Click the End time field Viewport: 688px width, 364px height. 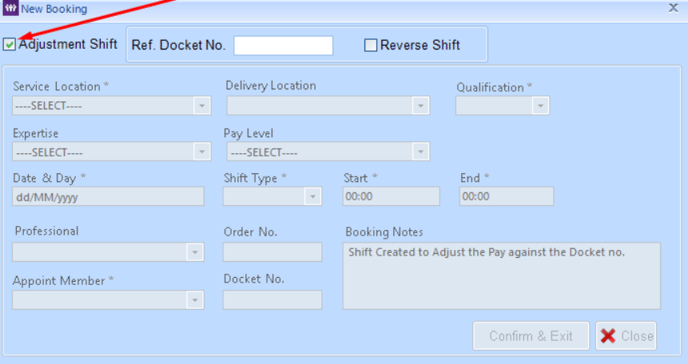pos(506,196)
